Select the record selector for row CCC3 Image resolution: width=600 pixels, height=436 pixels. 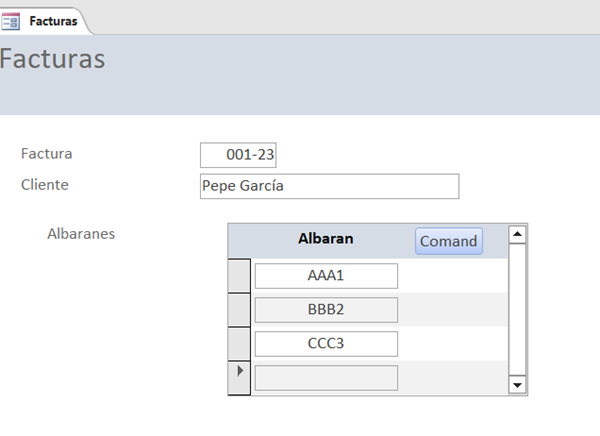(x=240, y=343)
